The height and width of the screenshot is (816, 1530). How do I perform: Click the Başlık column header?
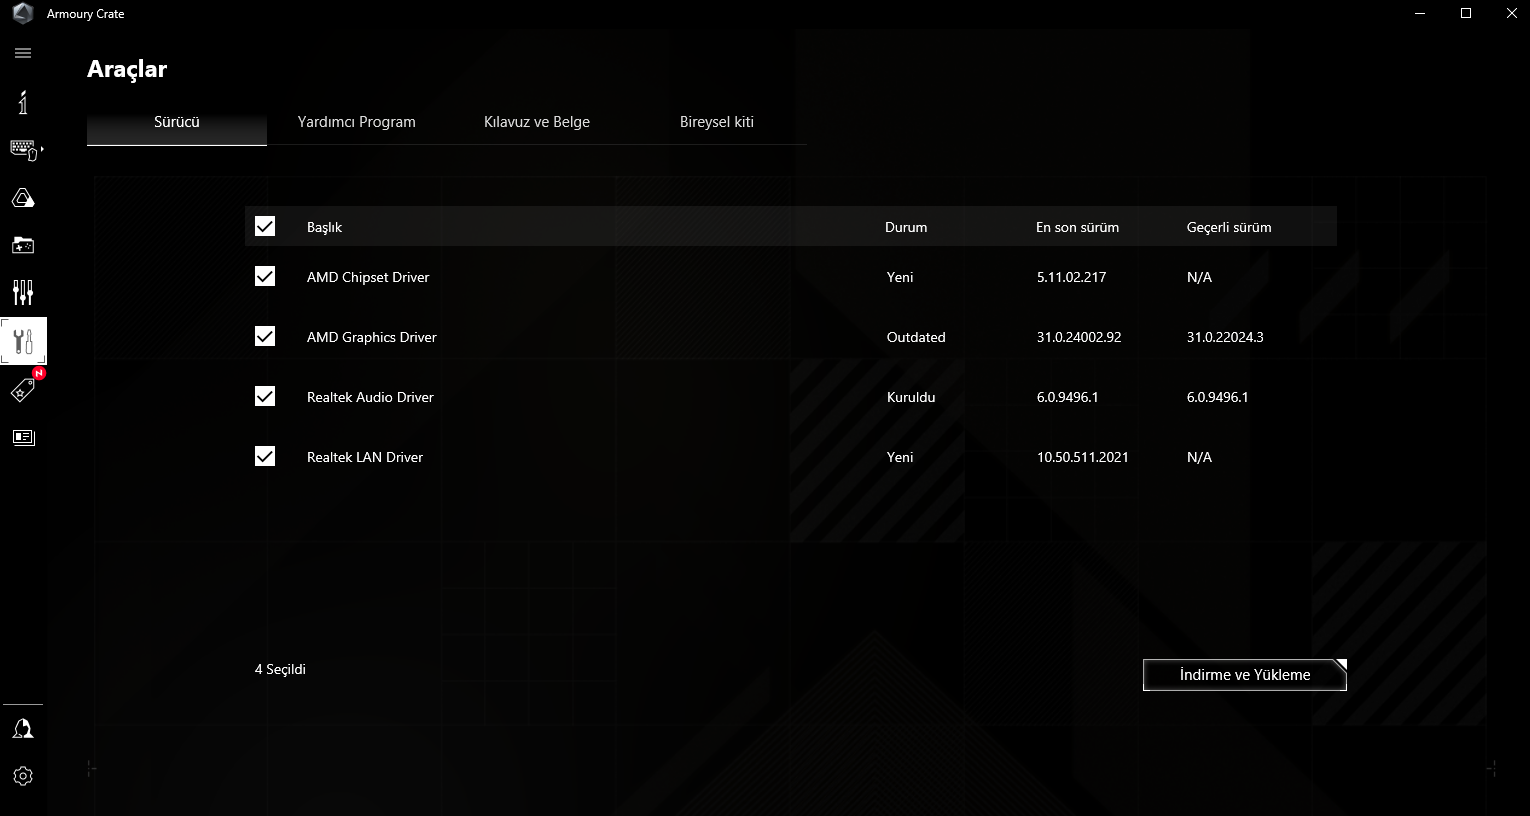(324, 227)
